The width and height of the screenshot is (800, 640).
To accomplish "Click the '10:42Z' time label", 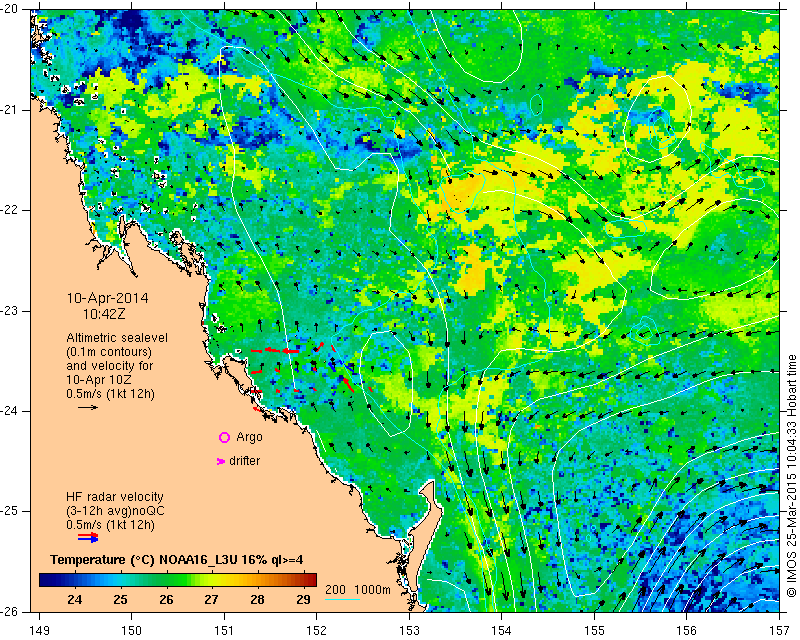I will pyautogui.click(x=104, y=314).
